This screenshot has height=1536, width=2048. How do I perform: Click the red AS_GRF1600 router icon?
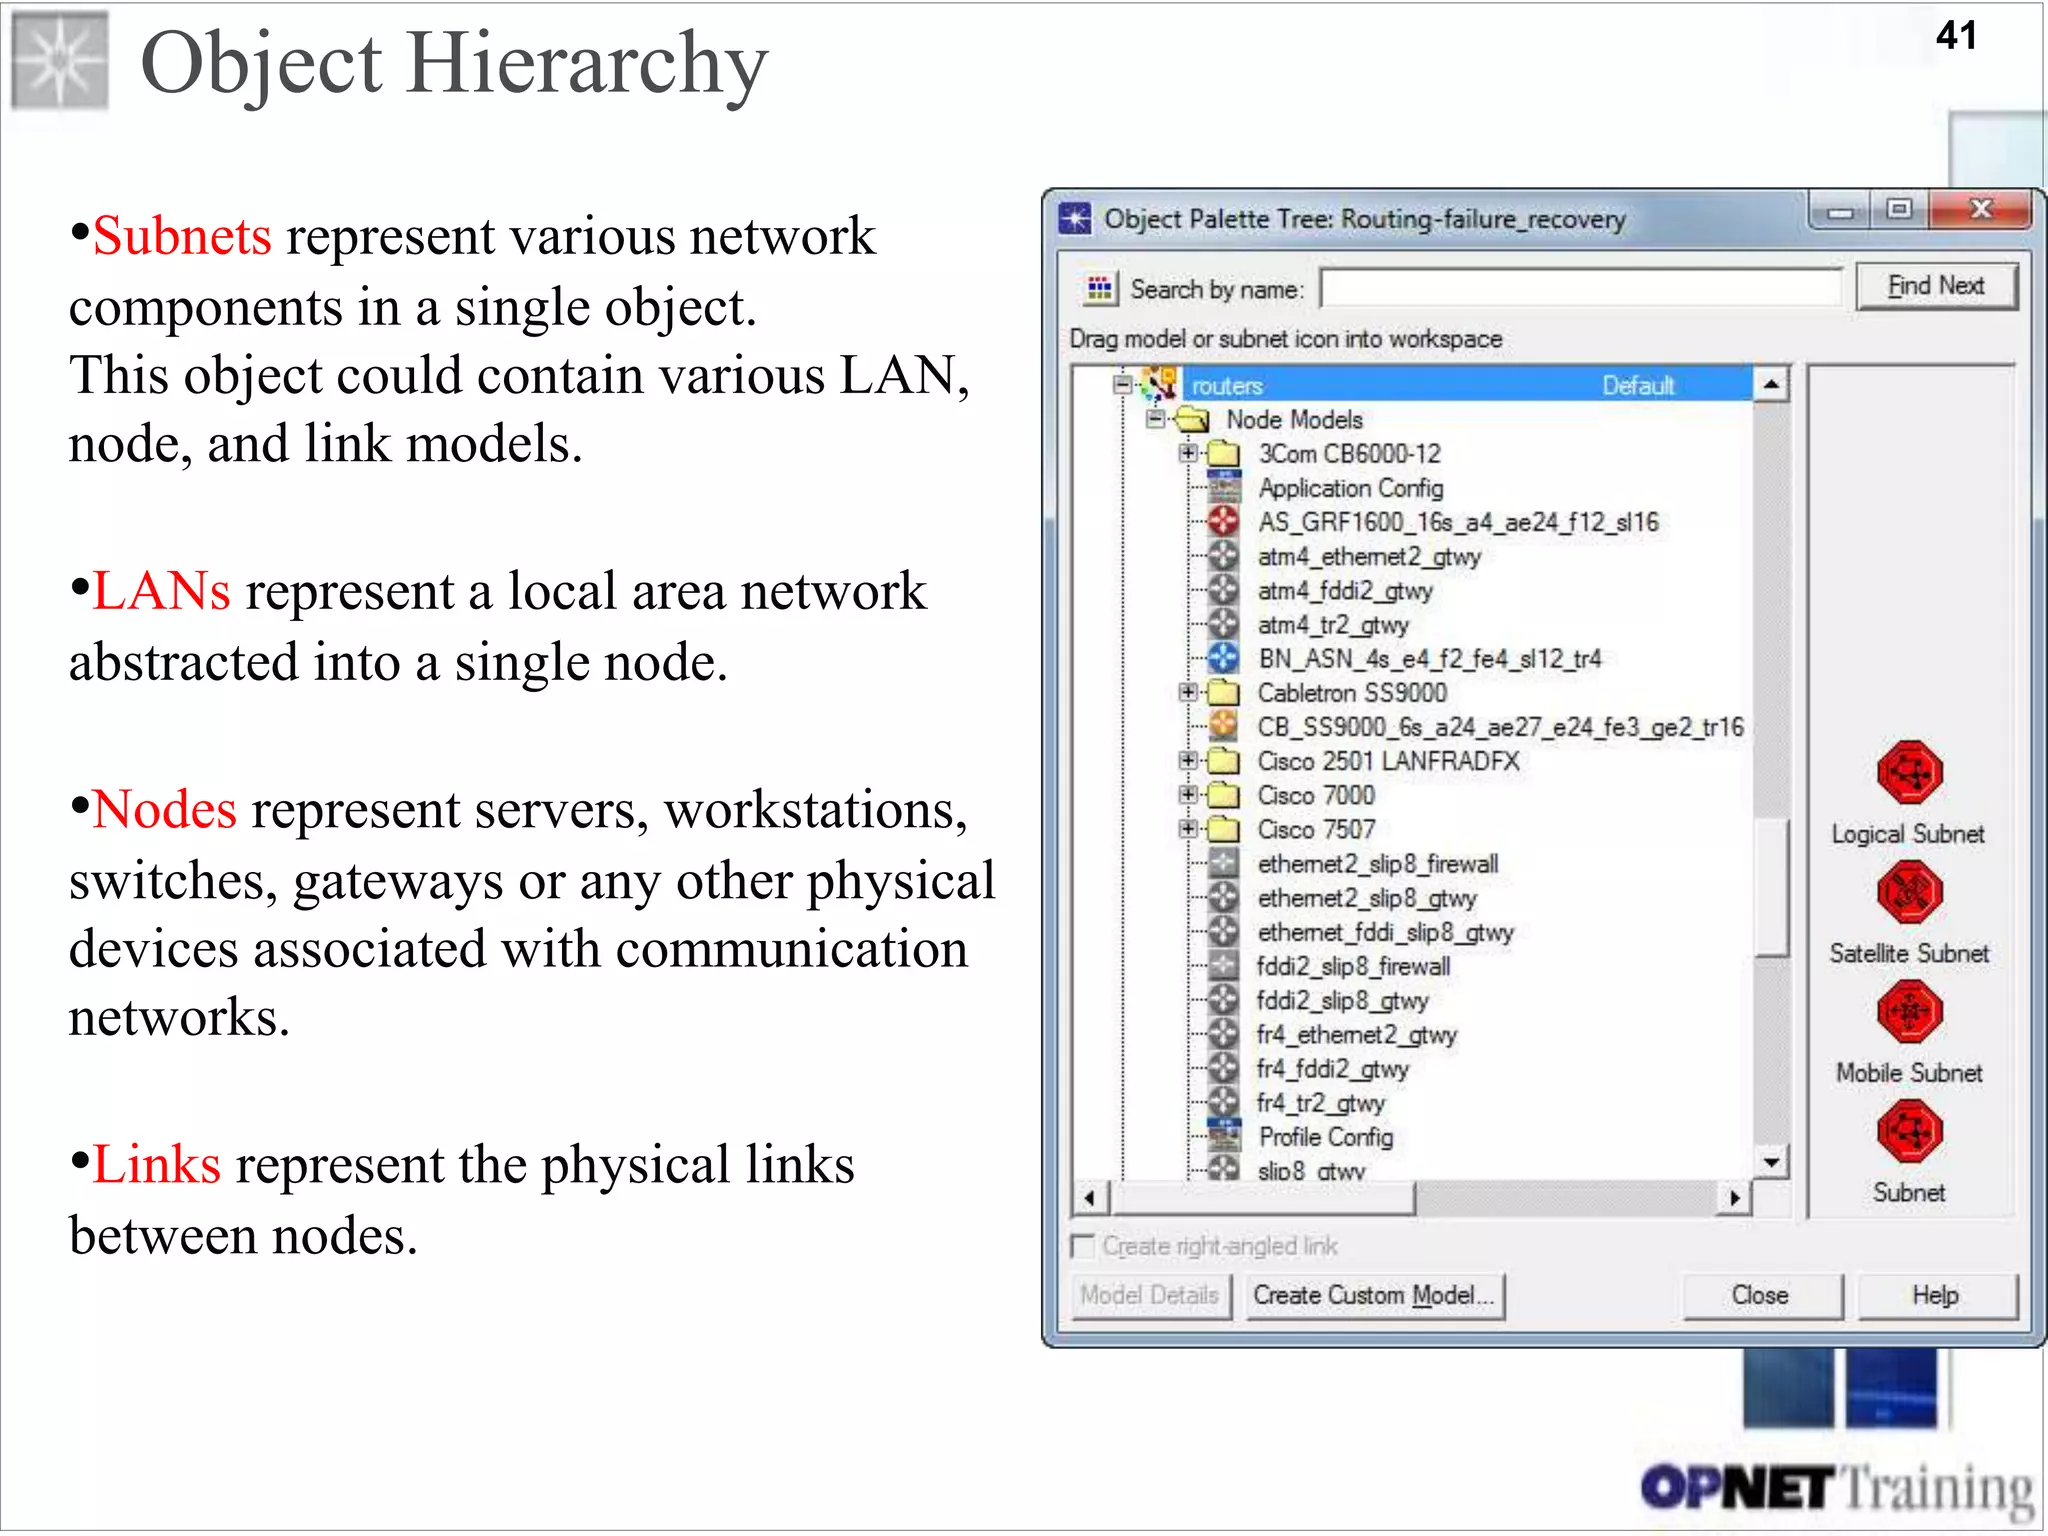(1224, 522)
